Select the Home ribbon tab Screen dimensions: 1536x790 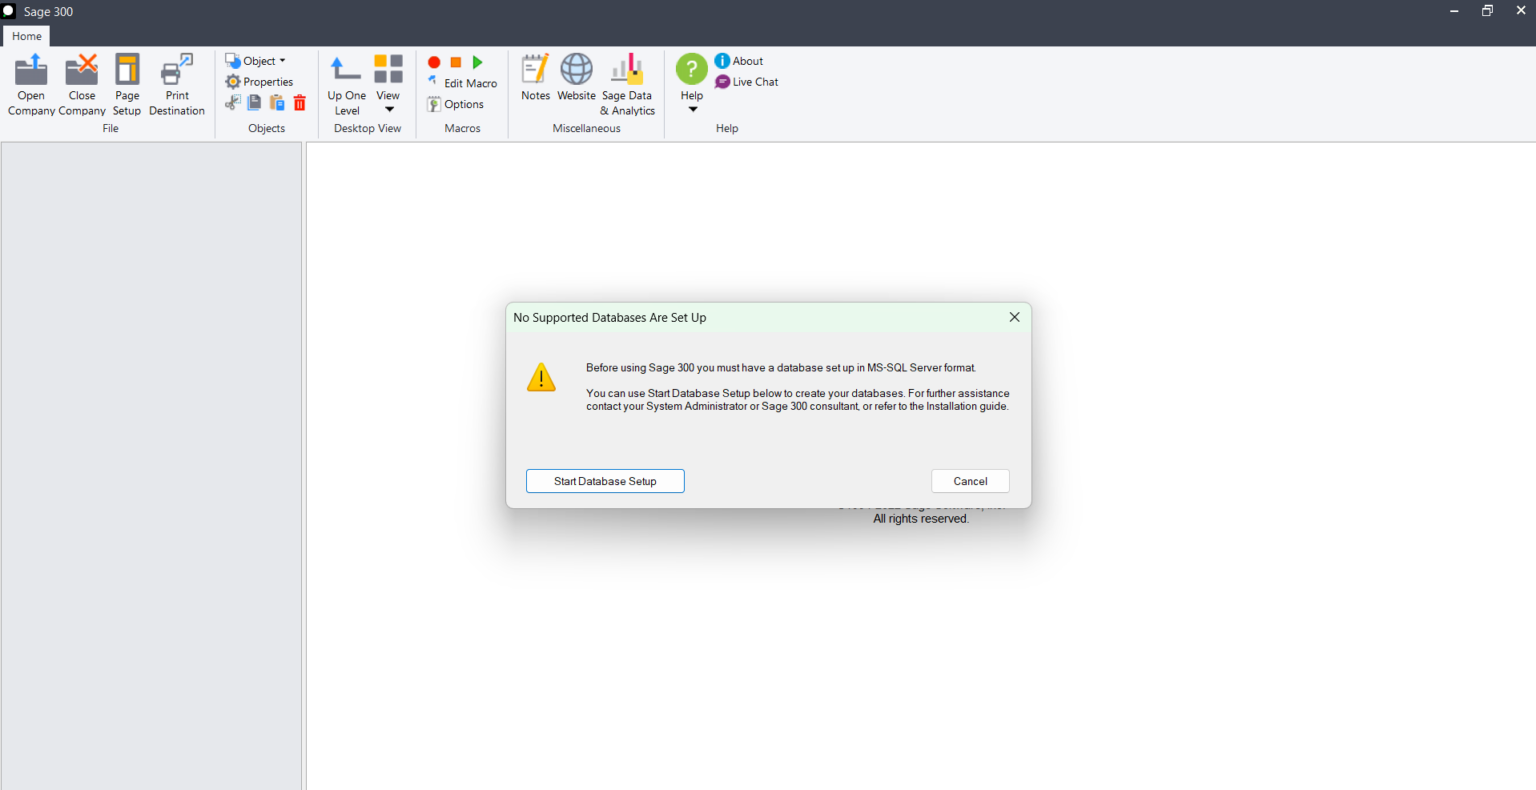pyautogui.click(x=27, y=36)
